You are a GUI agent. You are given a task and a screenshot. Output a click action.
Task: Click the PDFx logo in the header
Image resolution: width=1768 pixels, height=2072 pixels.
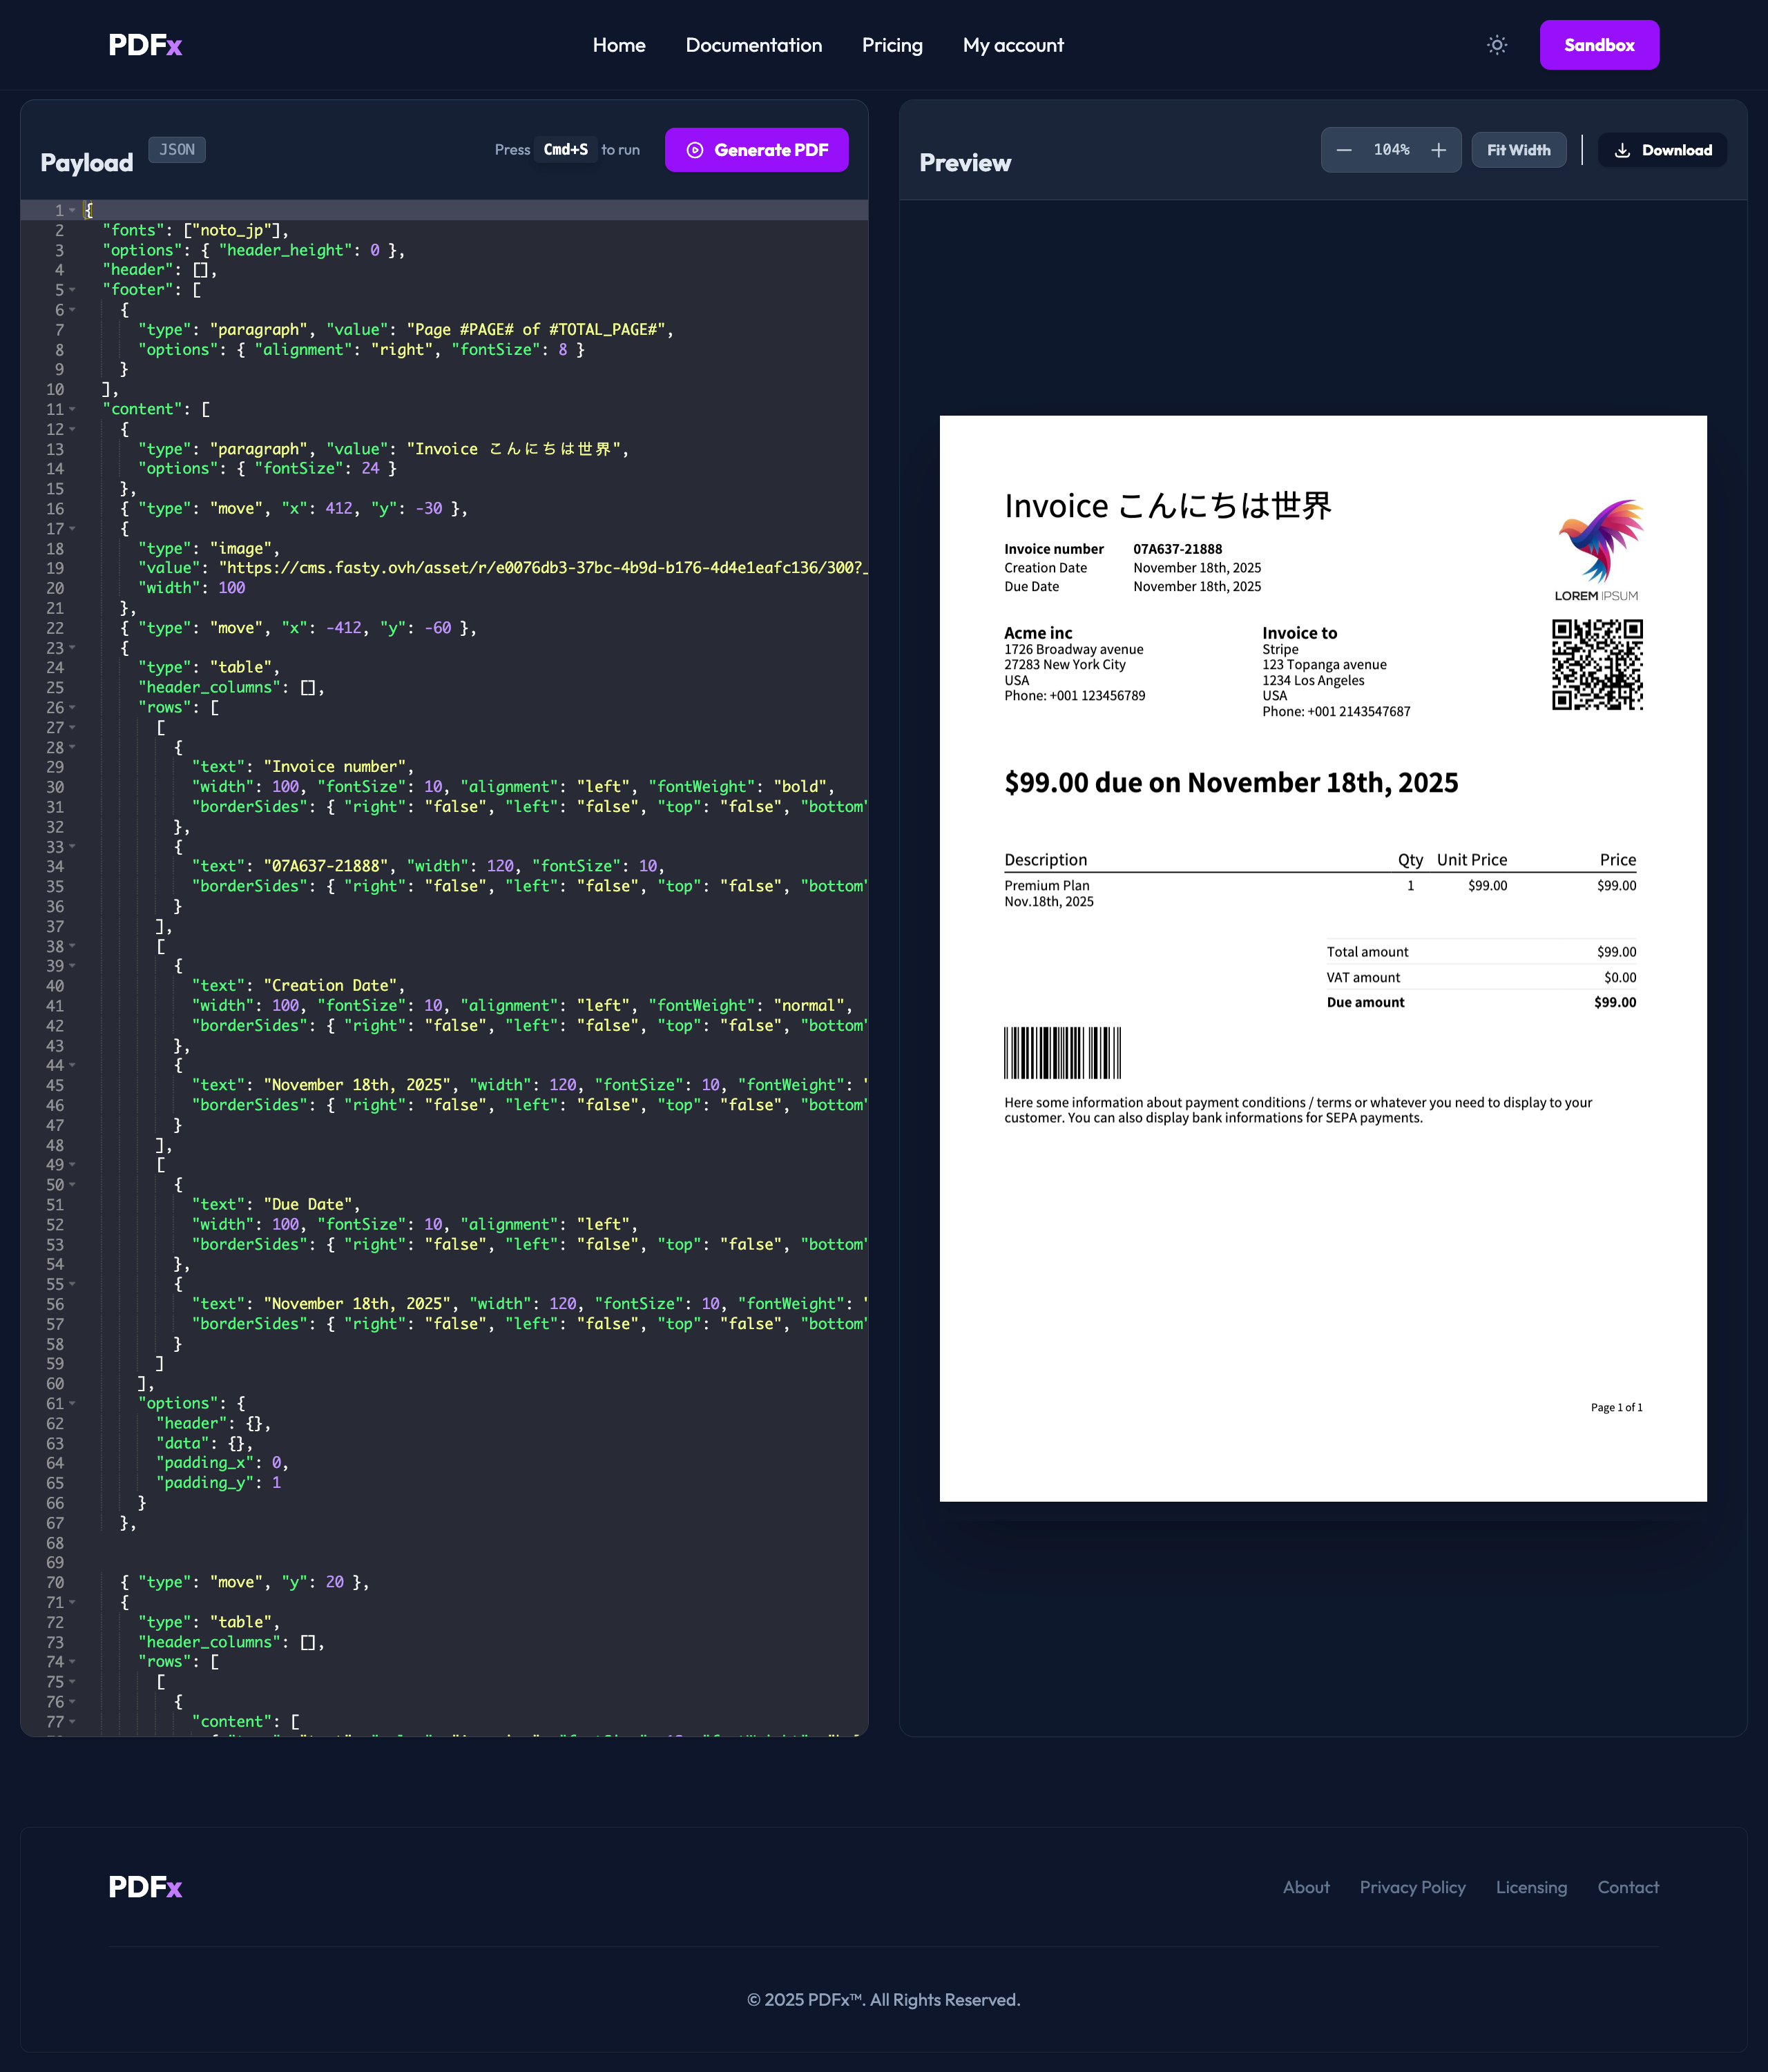(x=145, y=44)
